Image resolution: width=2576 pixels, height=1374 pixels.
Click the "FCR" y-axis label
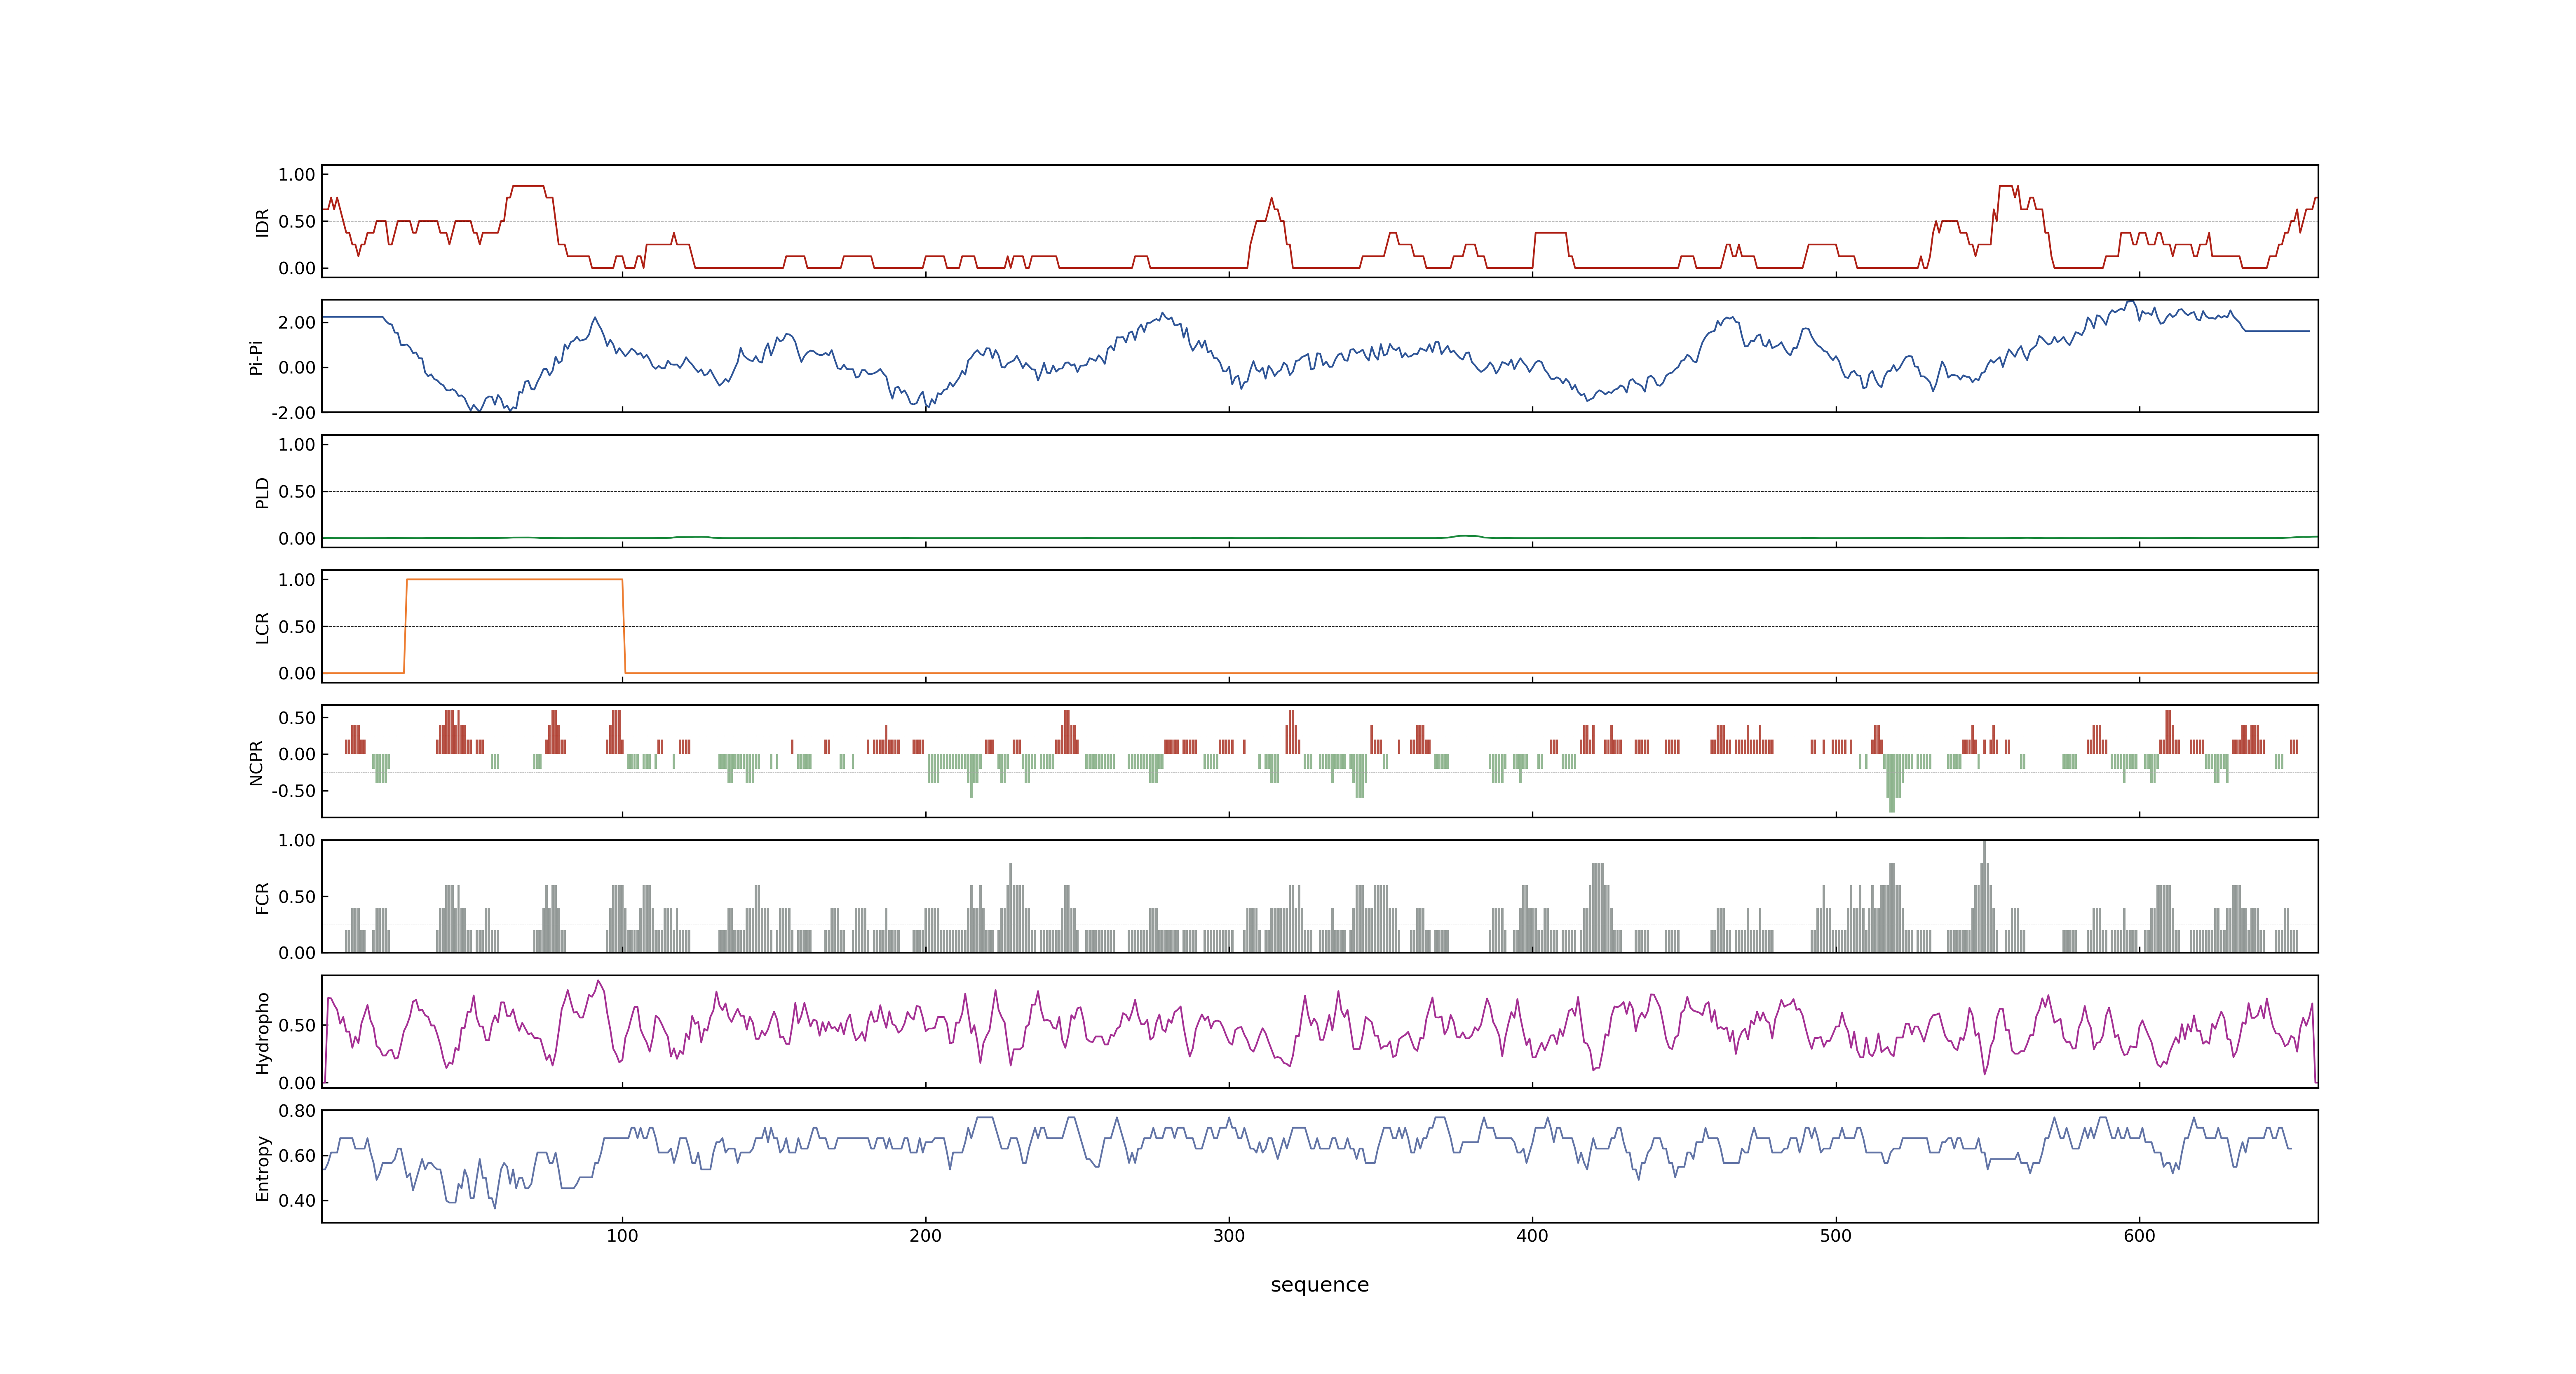263,897
